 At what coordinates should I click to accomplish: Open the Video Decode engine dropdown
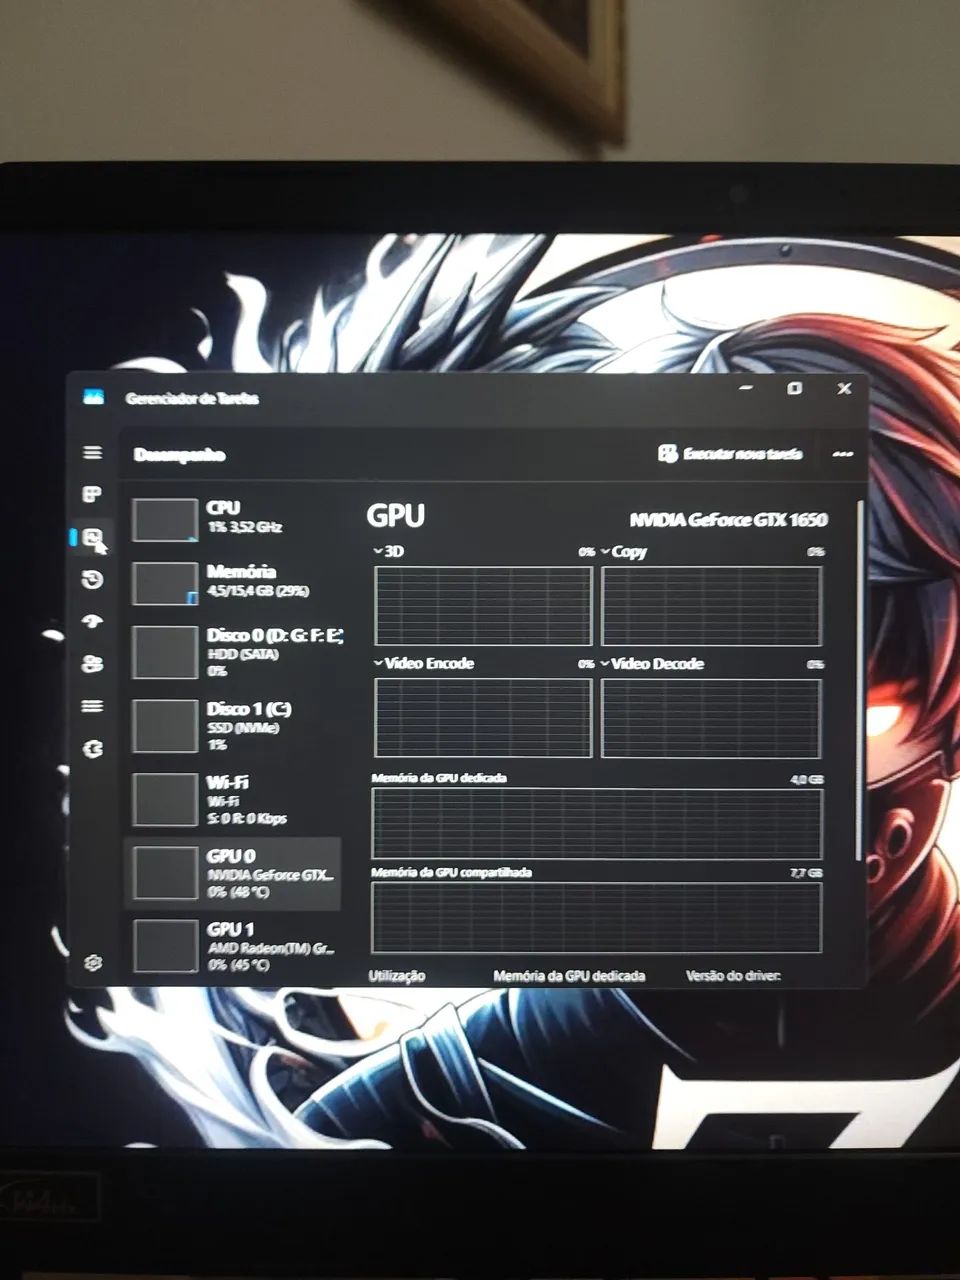tap(652, 663)
